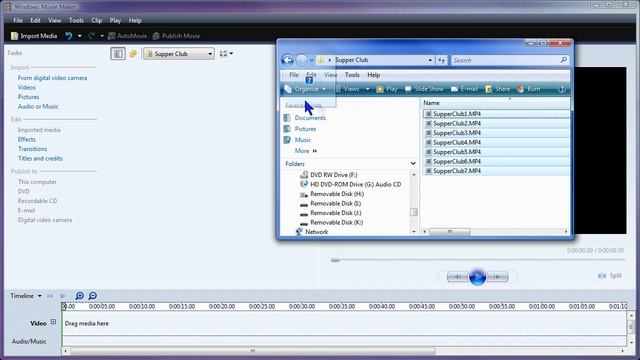Click the Previous Frame button

click(x=457, y=277)
